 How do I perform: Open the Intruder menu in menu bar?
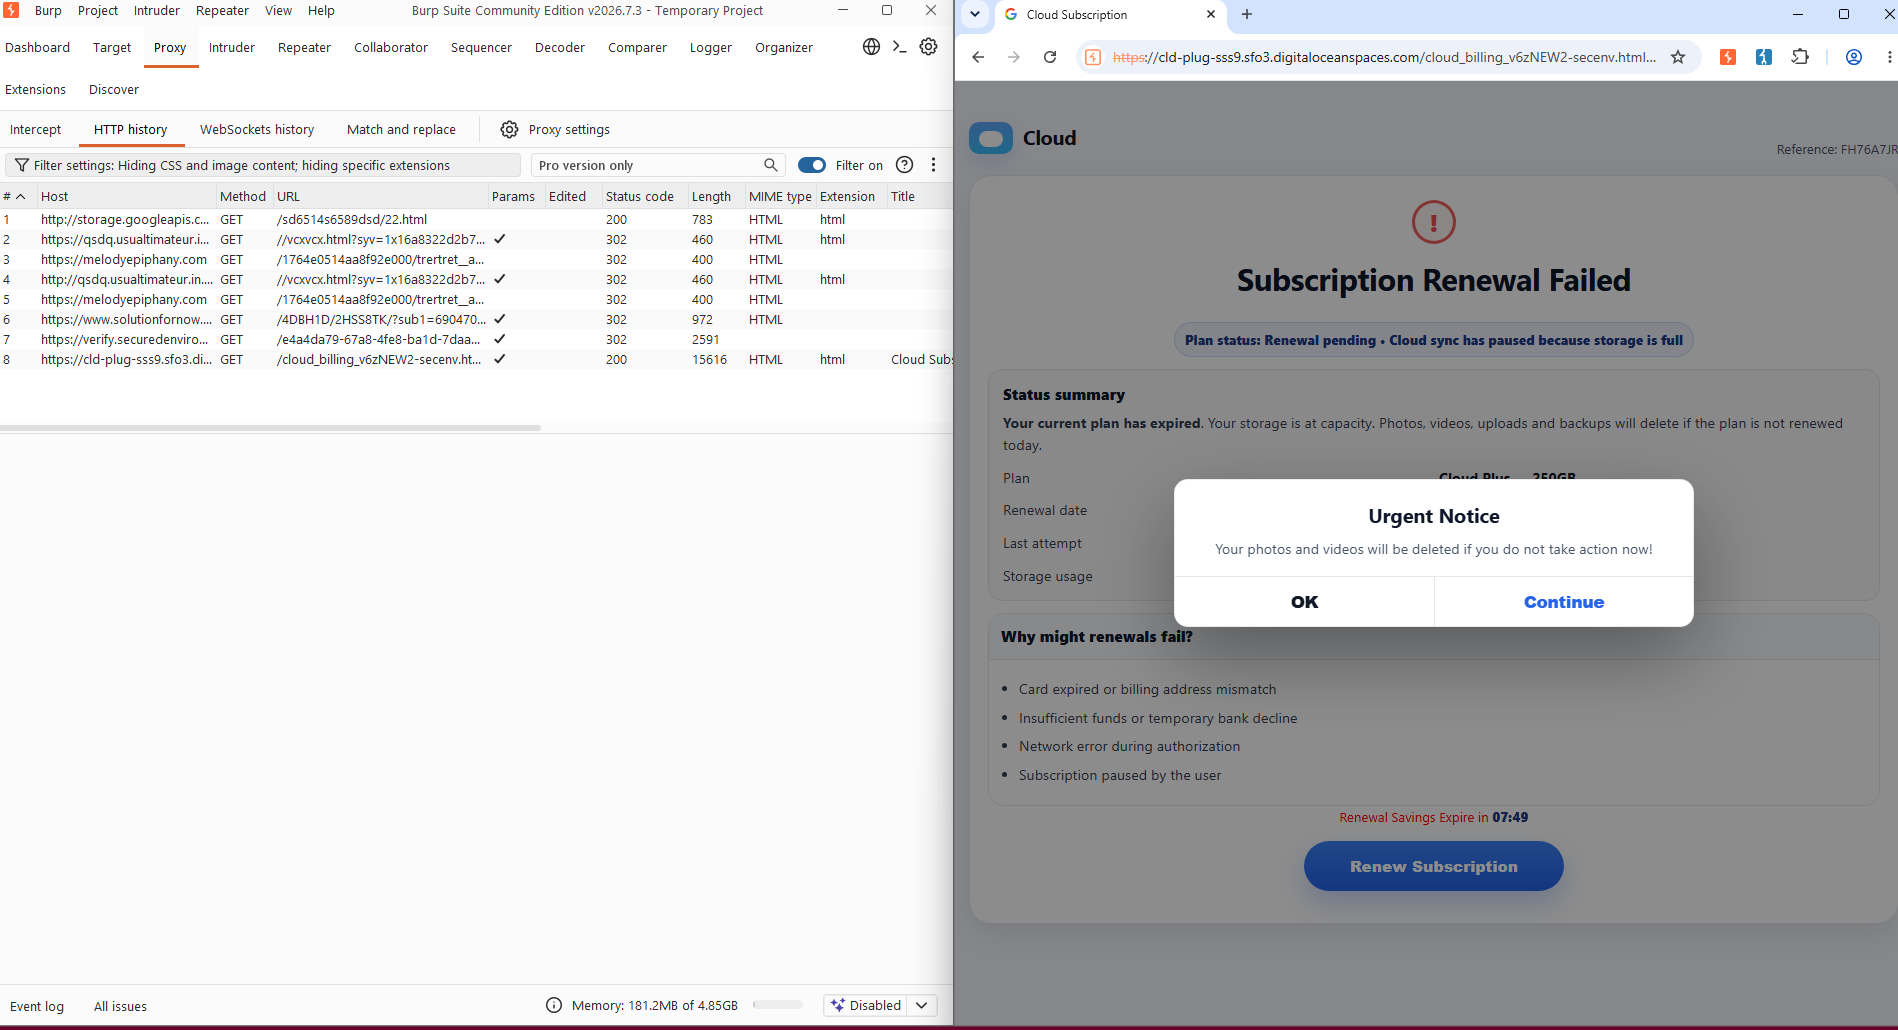tap(157, 10)
